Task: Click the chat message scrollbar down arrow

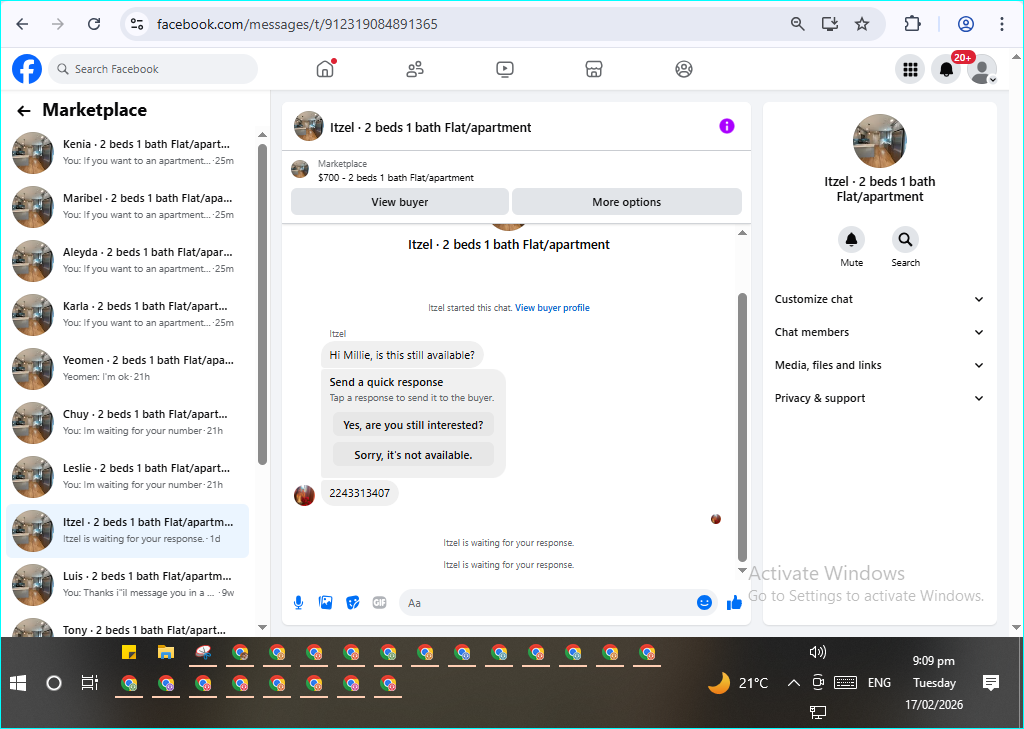Action: [742, 570]
